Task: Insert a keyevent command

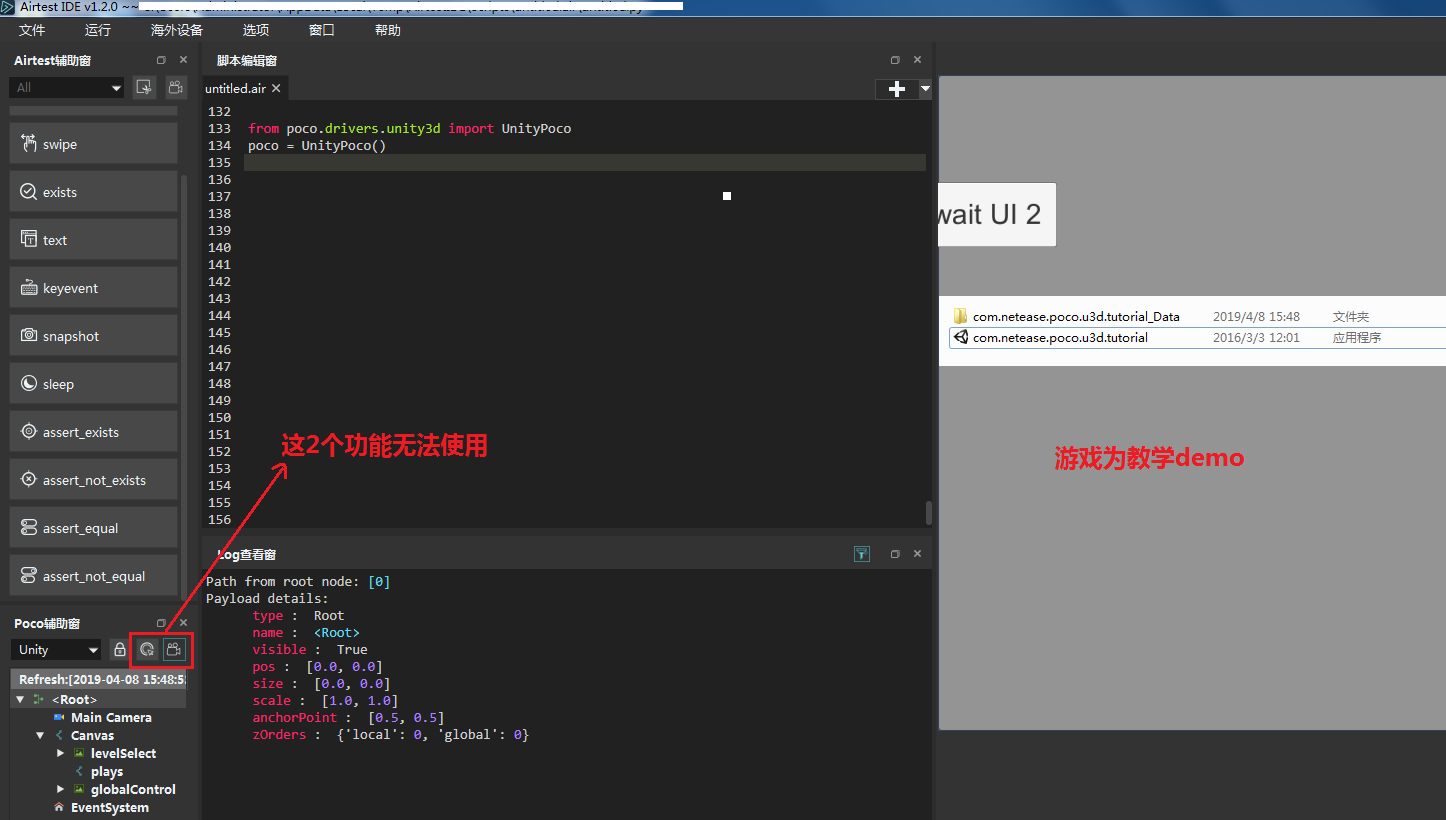Action: pos(94,288)
